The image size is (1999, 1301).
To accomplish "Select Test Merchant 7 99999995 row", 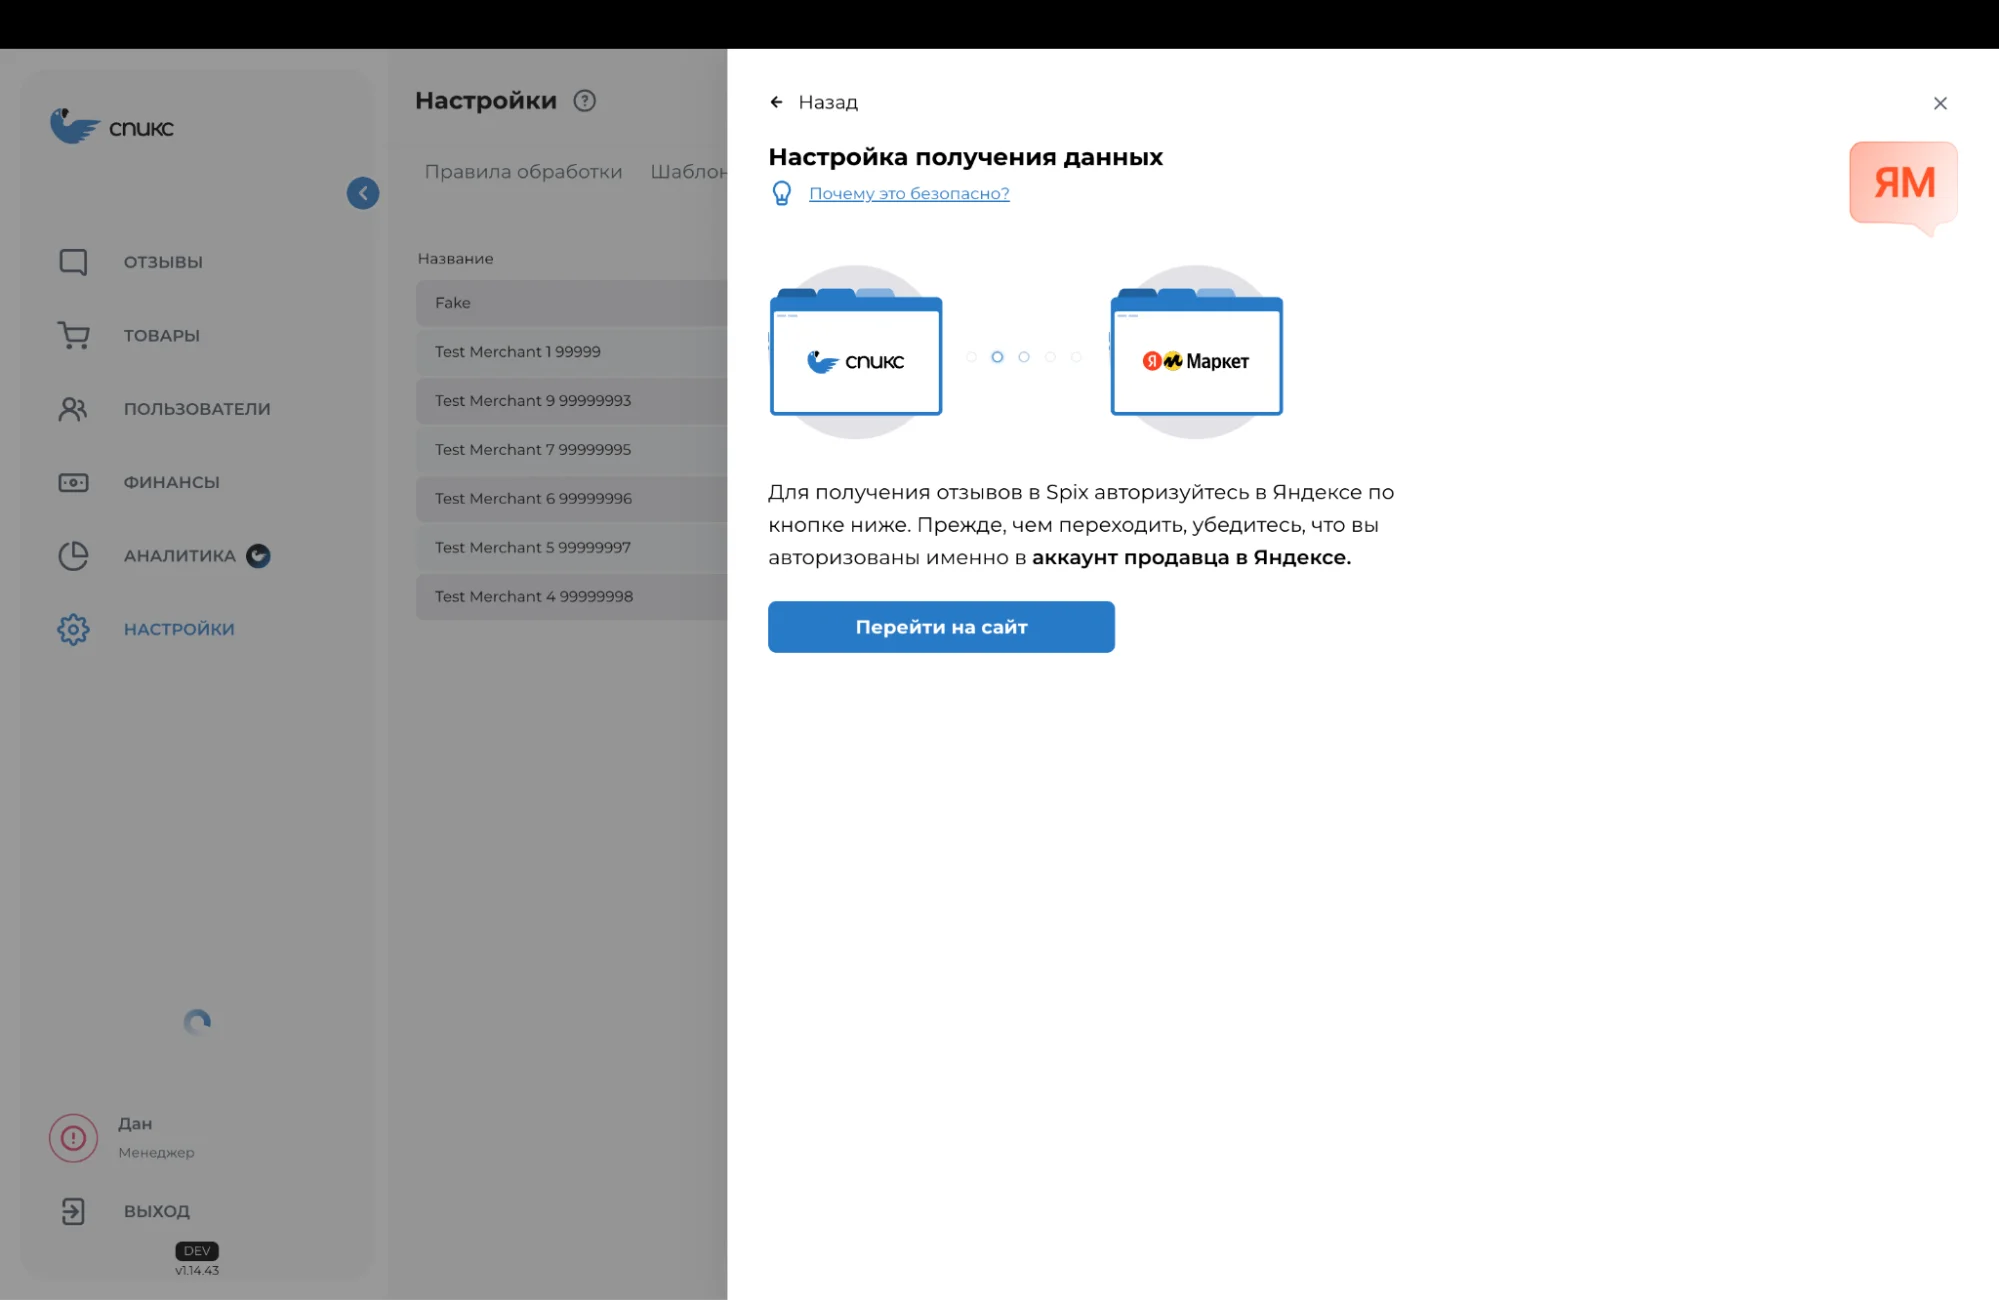I will point(572,450).
